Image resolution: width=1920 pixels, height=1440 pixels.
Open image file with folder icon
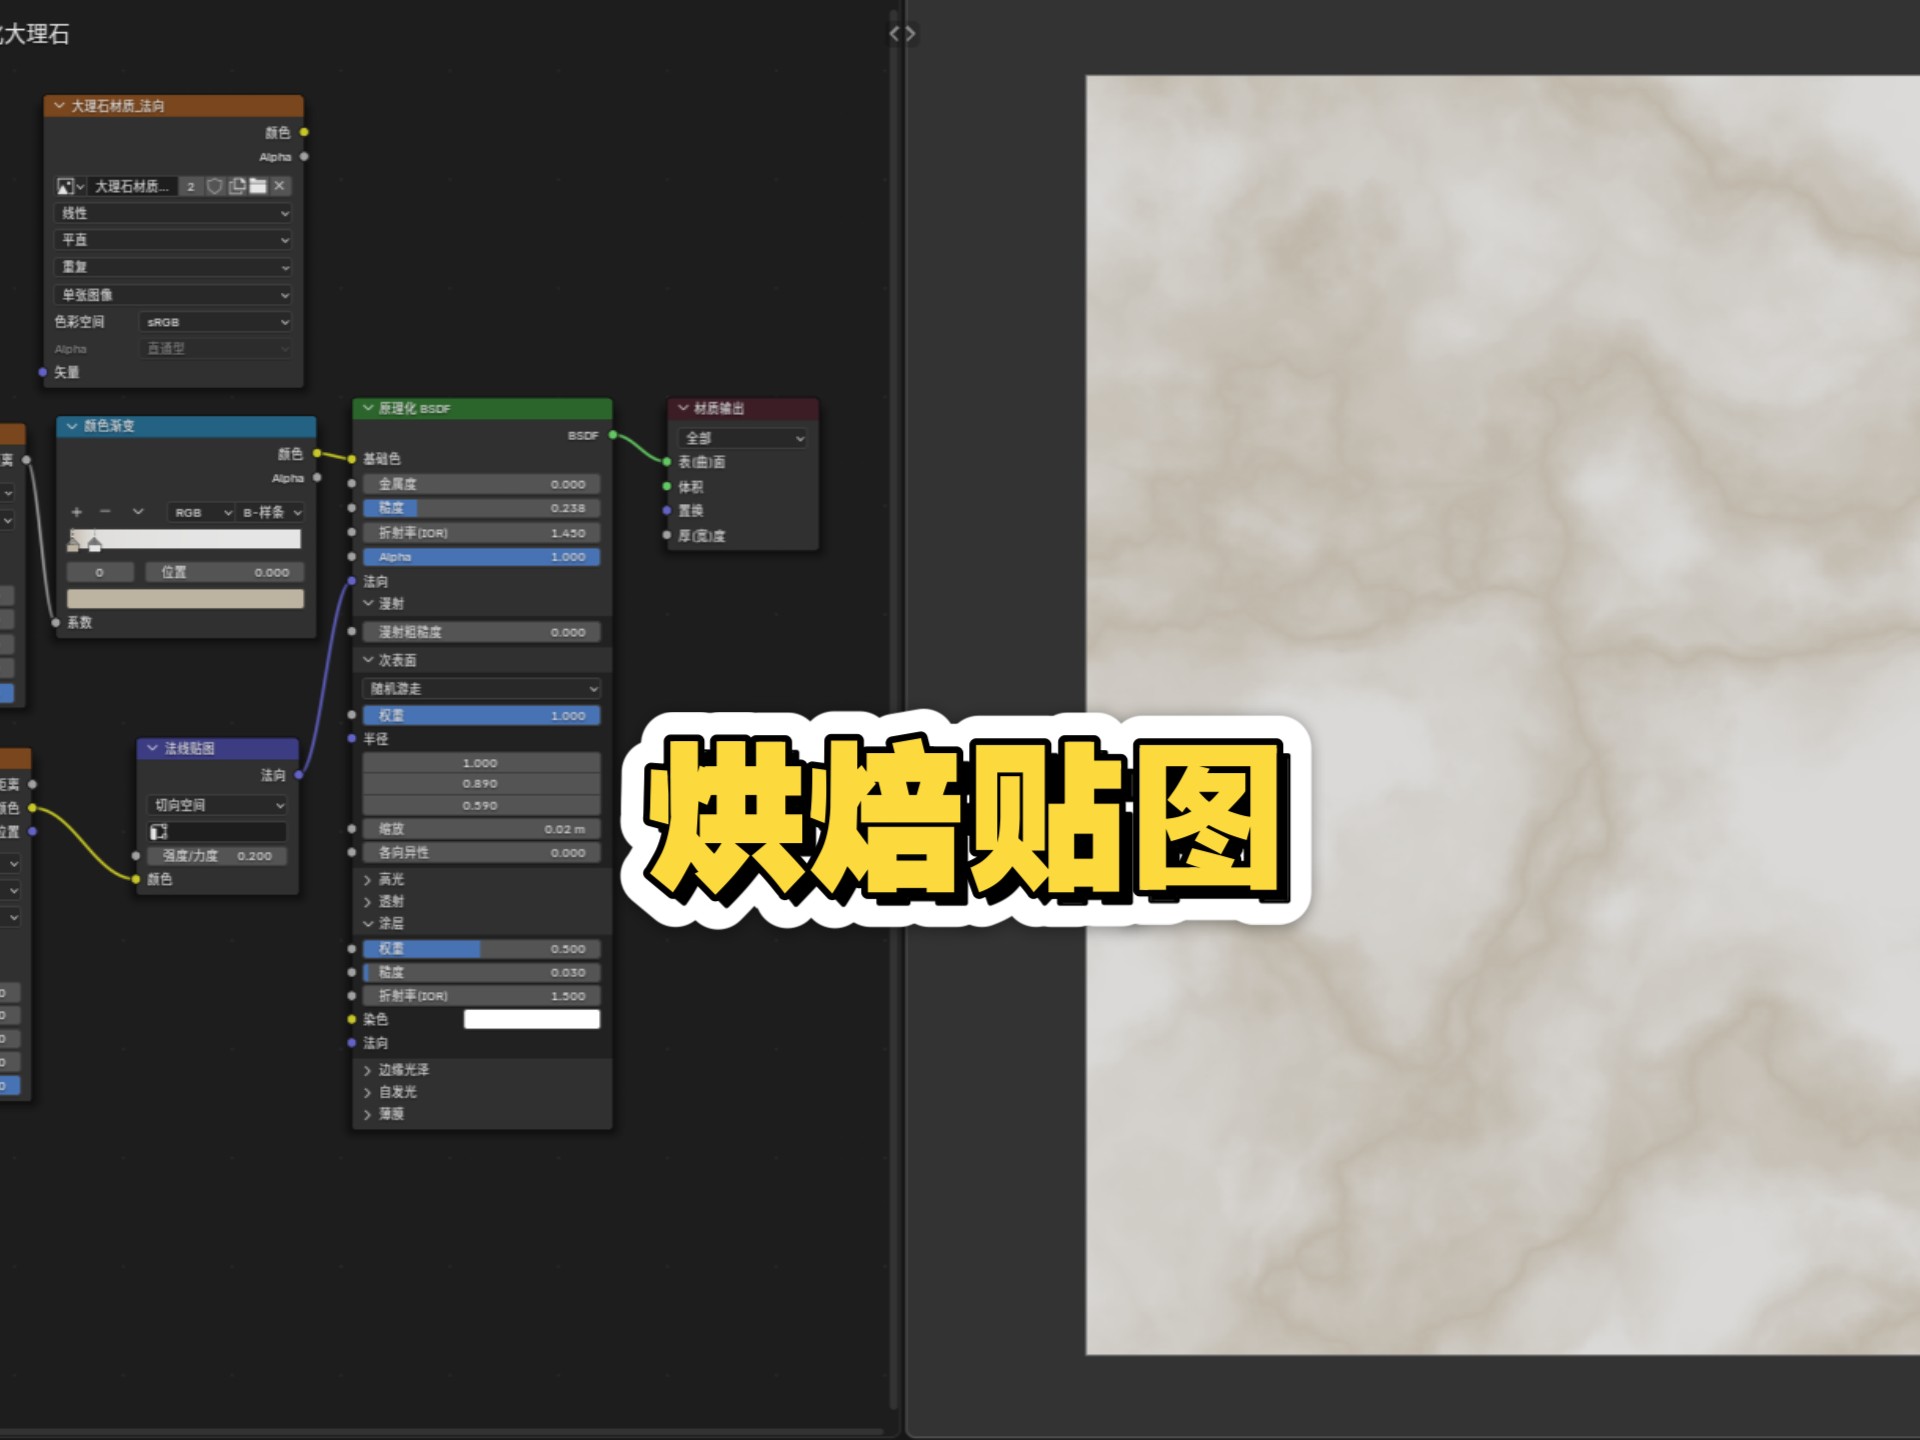click(x=258, y=186)
